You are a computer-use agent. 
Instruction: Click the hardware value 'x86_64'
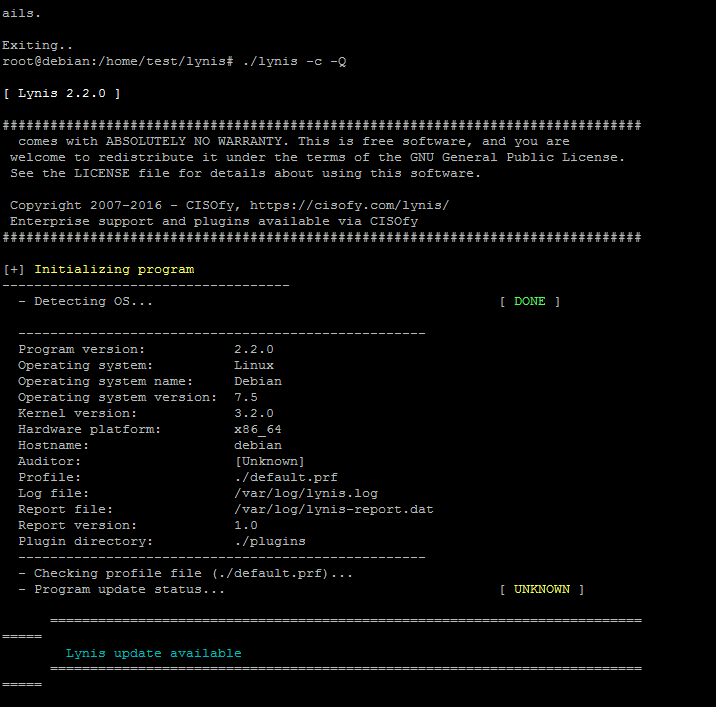(x=258, y=429)
